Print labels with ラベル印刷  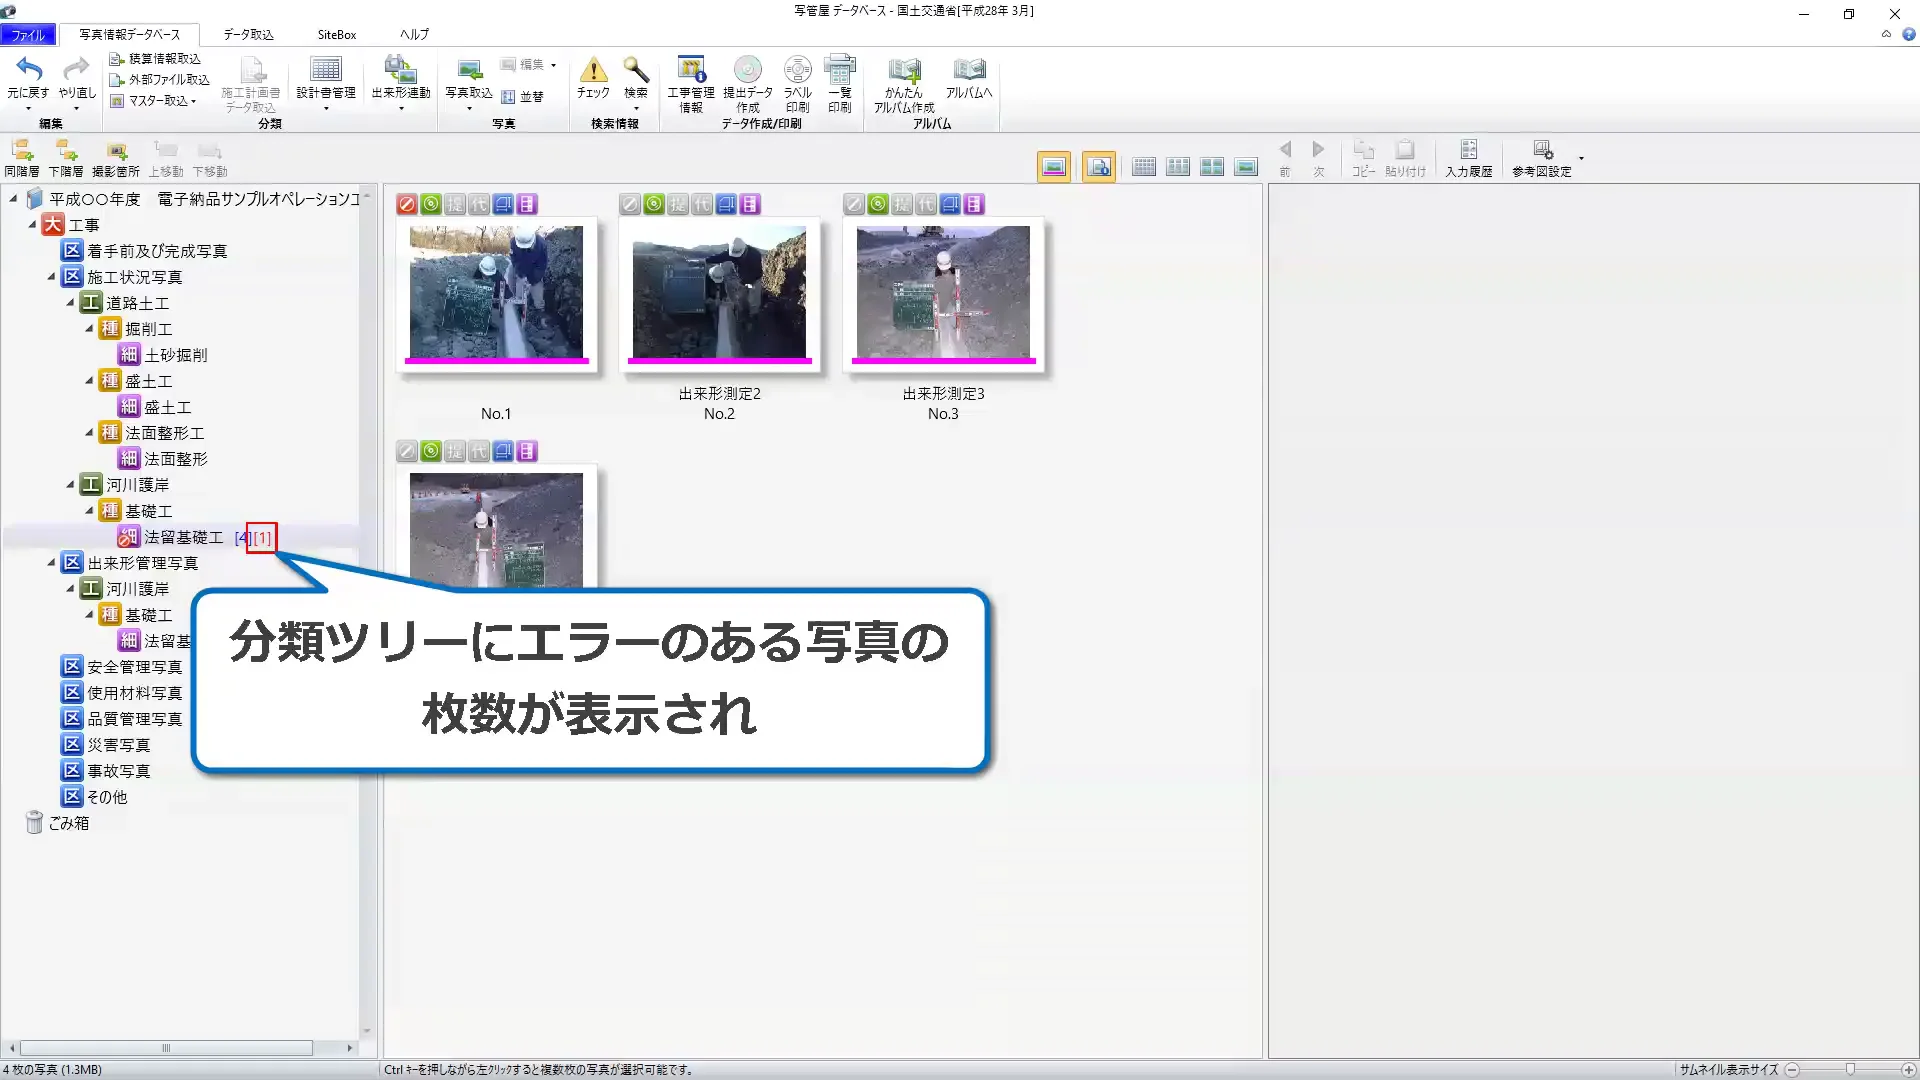[x=797, y=84]
